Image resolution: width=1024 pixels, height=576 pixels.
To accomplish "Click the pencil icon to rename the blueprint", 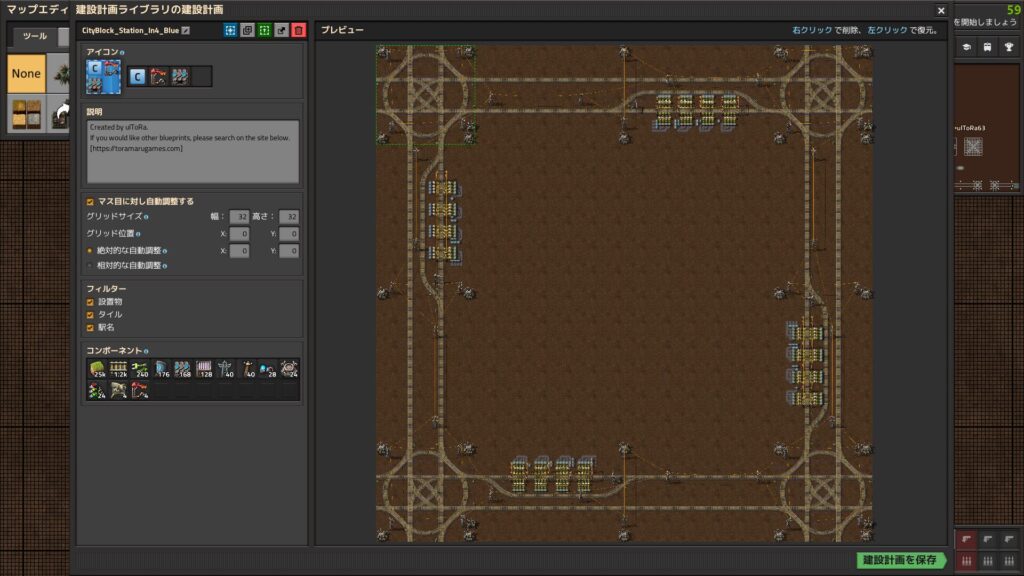I will pos(186,31).
